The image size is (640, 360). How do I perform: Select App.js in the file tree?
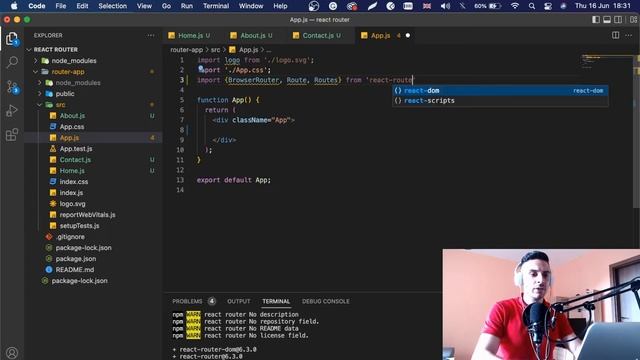coord(69,138)
